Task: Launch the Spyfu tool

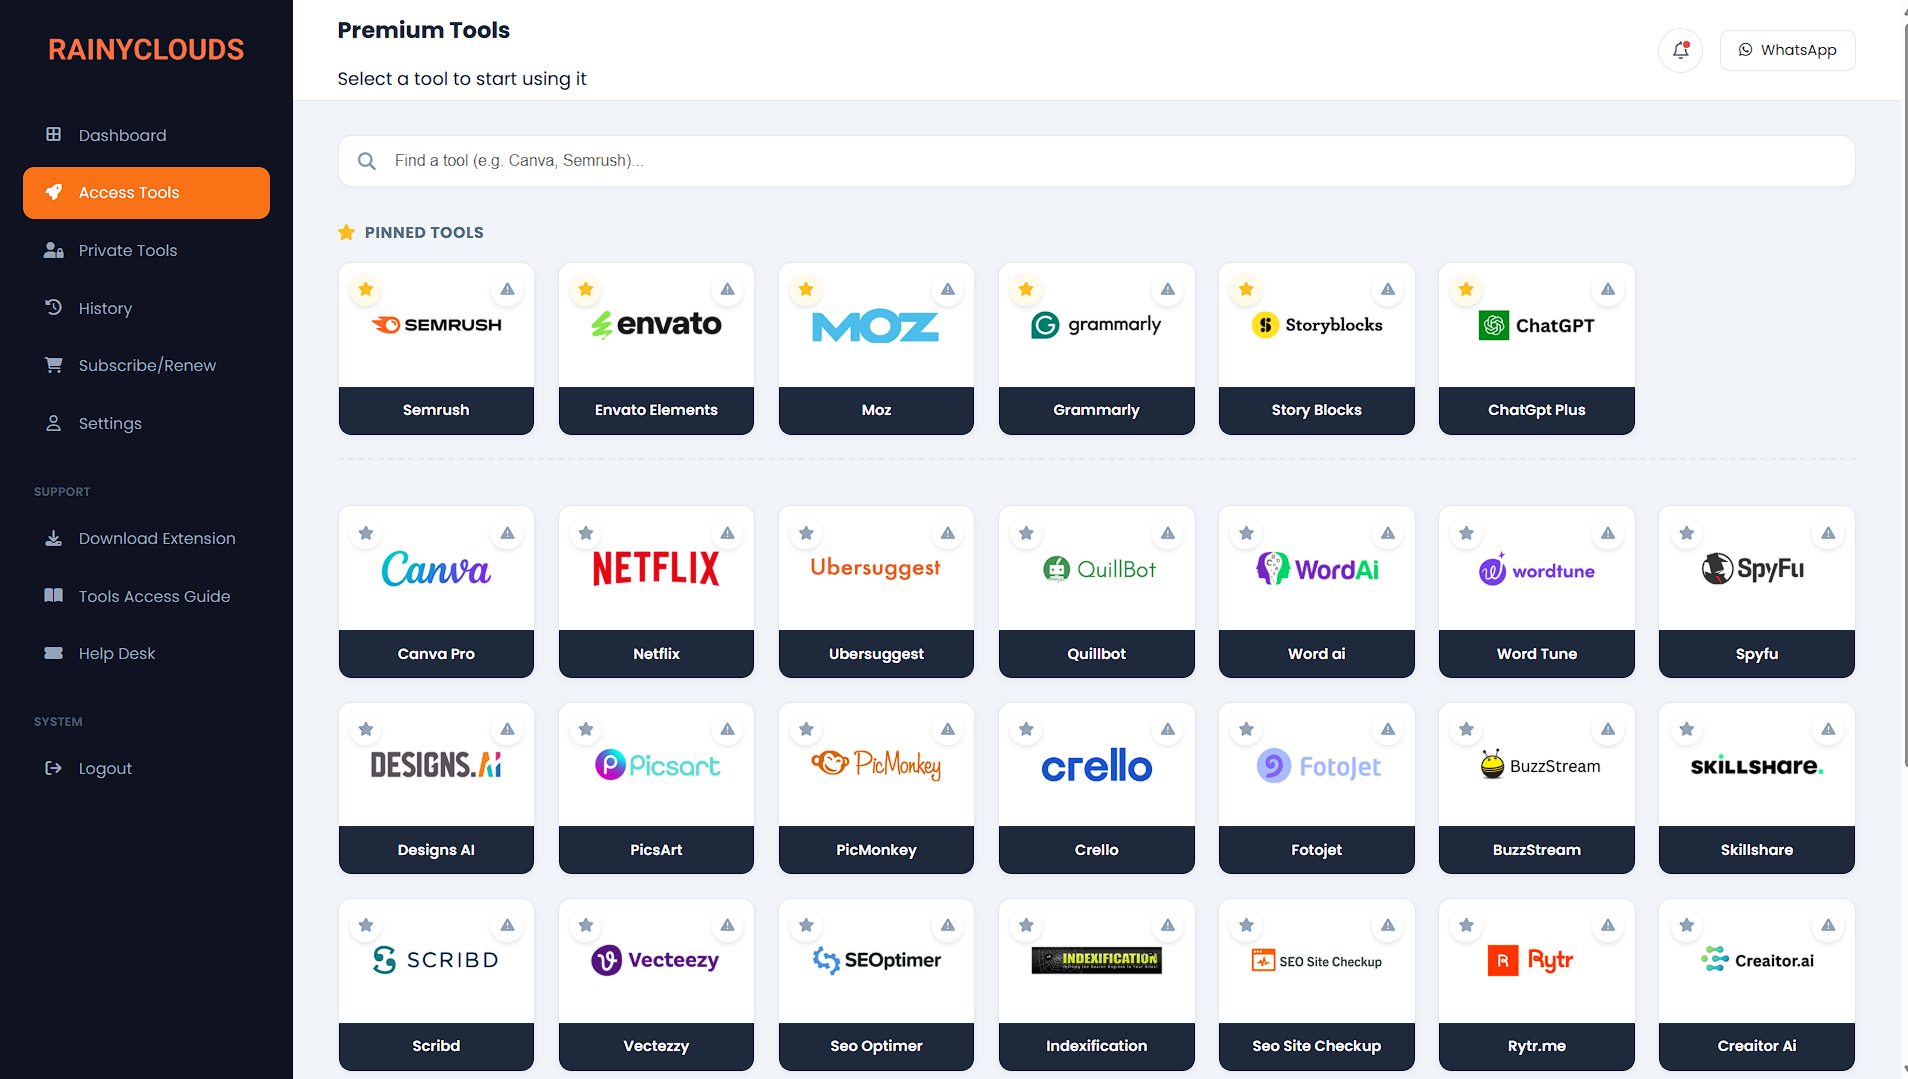Action: click(1756, 592)
